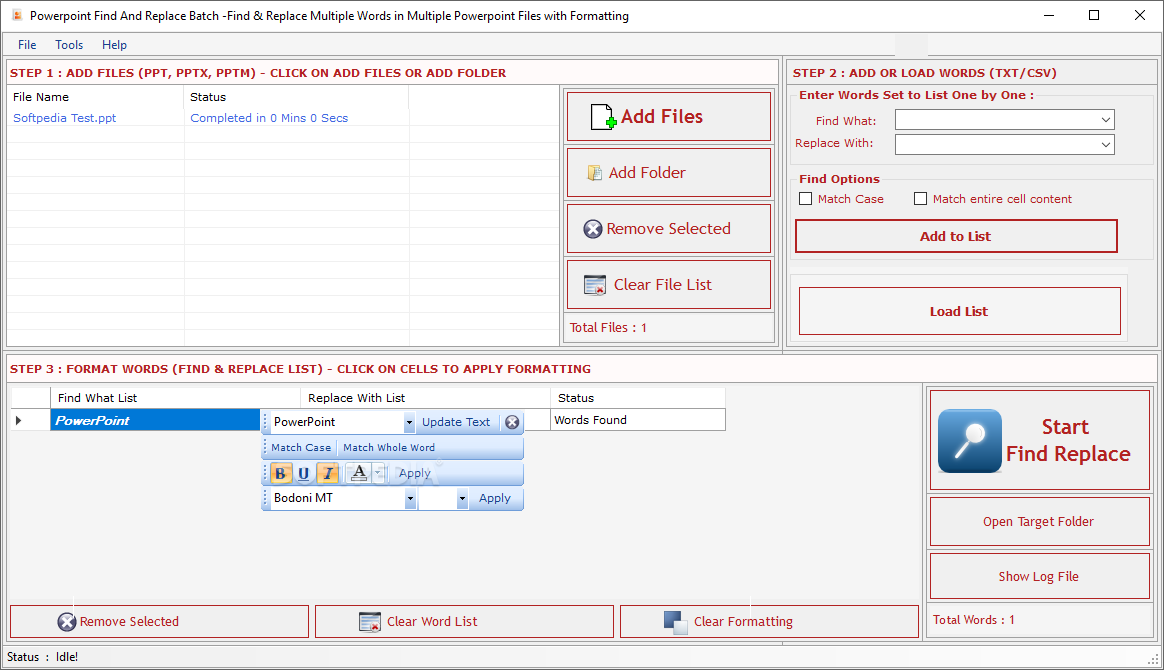The width and height of the screenshot is (1164, 670).
Task: Click the Total Files : 1 label
Action: click(608, 328)
